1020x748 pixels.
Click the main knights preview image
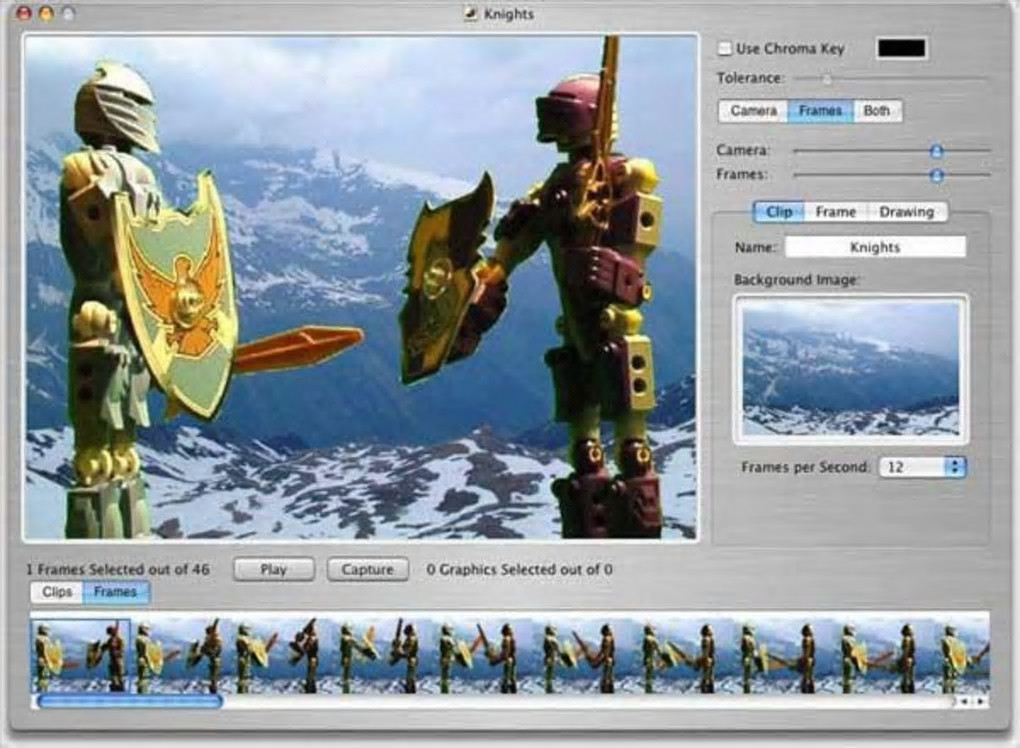[x=361, y=287]
